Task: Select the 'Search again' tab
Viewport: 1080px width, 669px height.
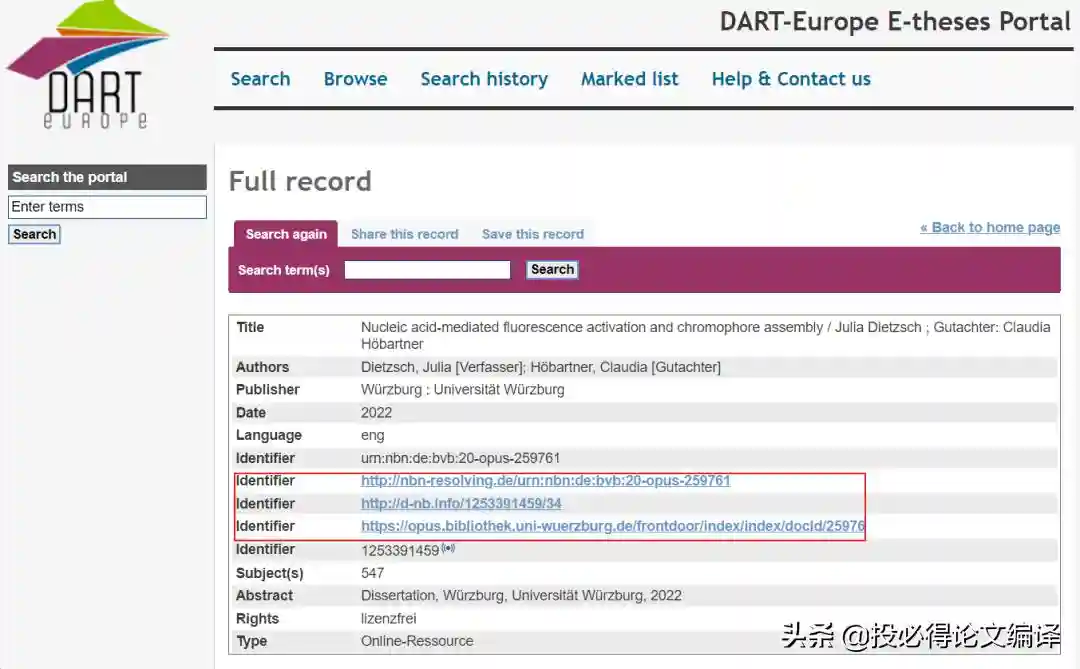Action: [286, 234]
